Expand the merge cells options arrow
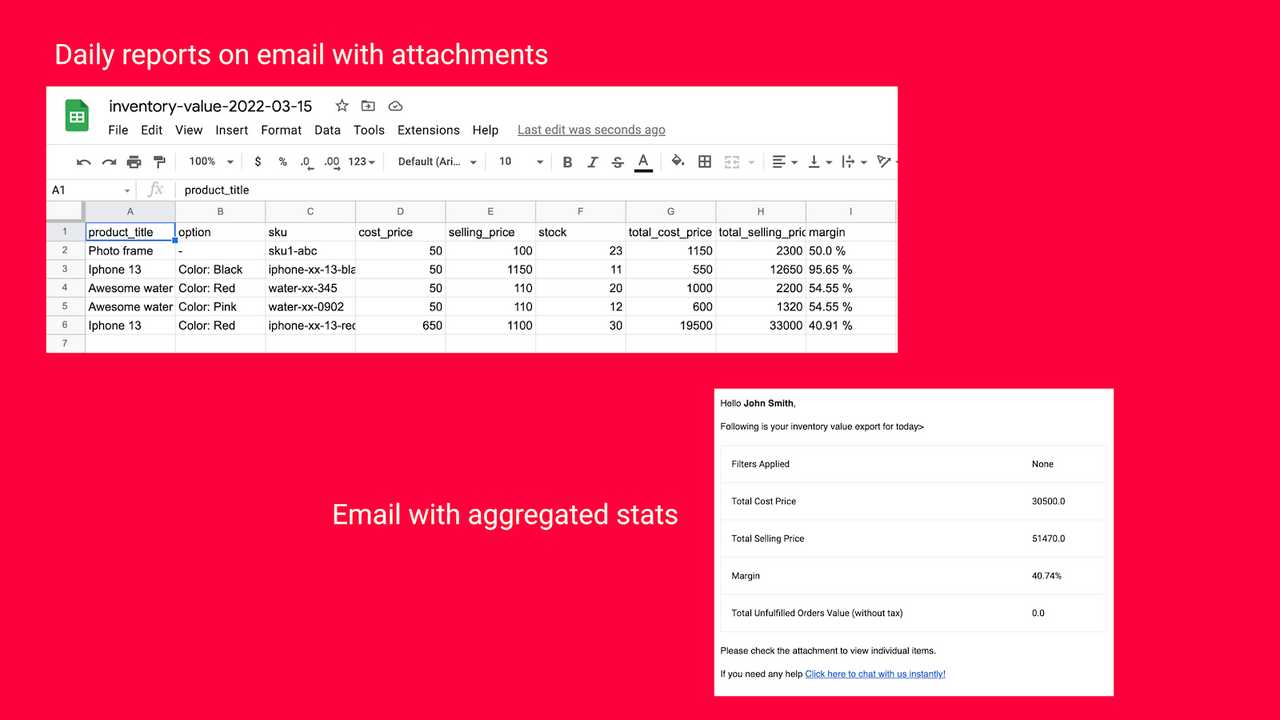 click(751, 162)
